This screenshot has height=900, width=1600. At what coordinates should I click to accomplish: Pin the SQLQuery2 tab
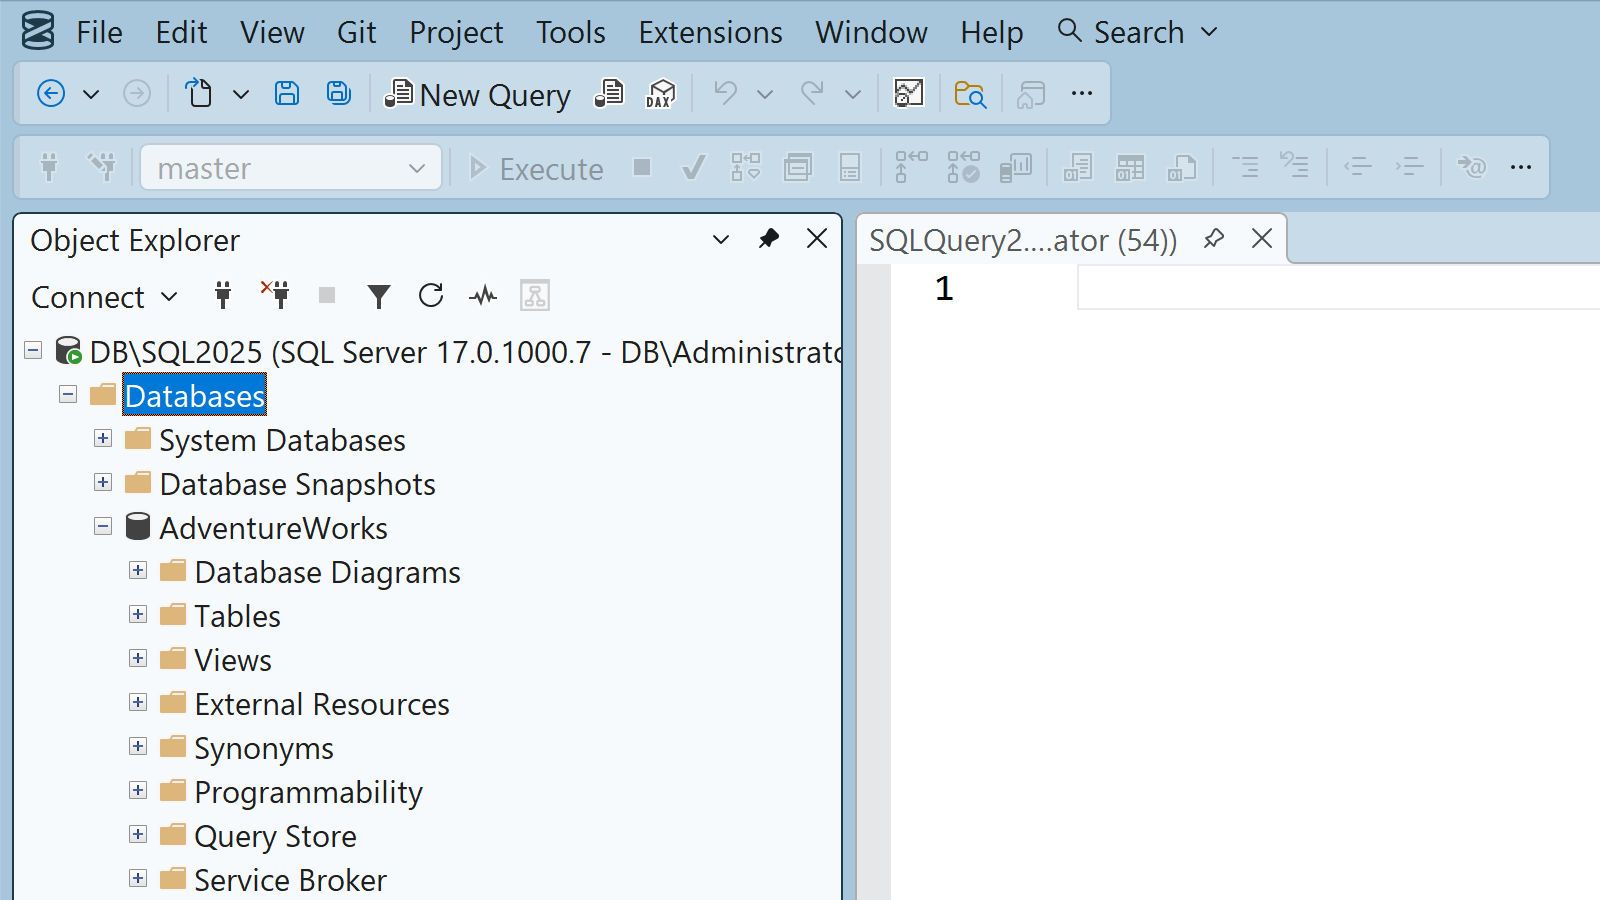pos(1214,239)
